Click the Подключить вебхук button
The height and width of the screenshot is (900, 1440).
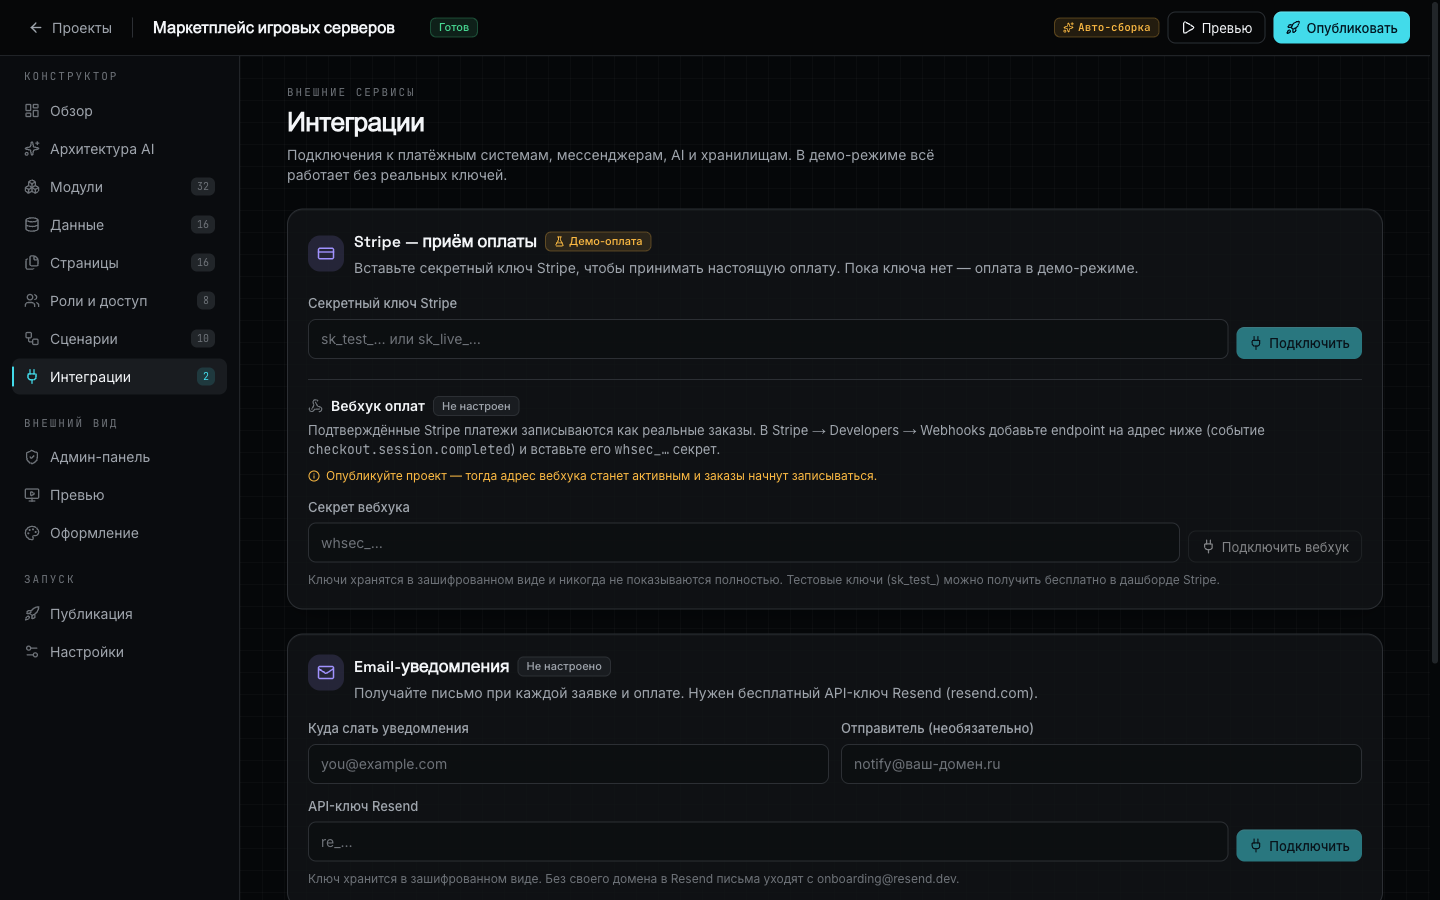pos(1275,547)
